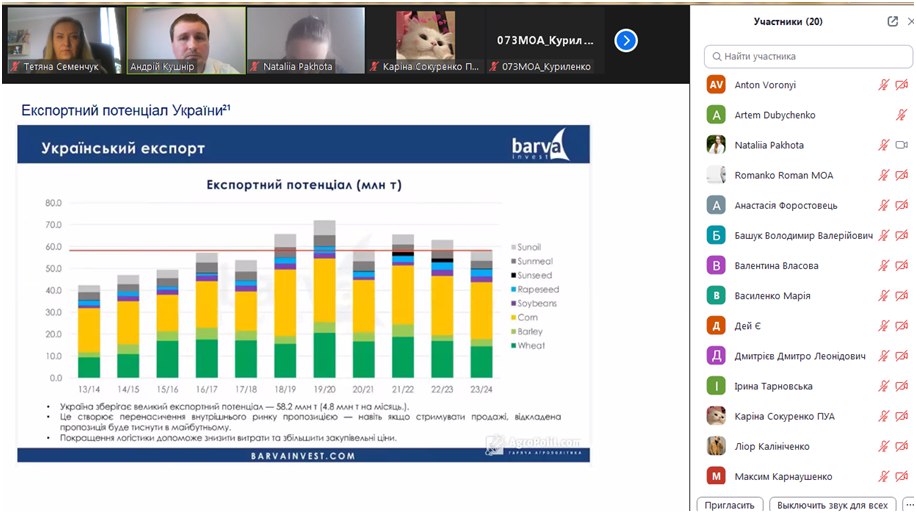Click camera-off icon for Каріна Сокуренко ПУА
Screen dimensions: 916x513
tap(901, 417)
